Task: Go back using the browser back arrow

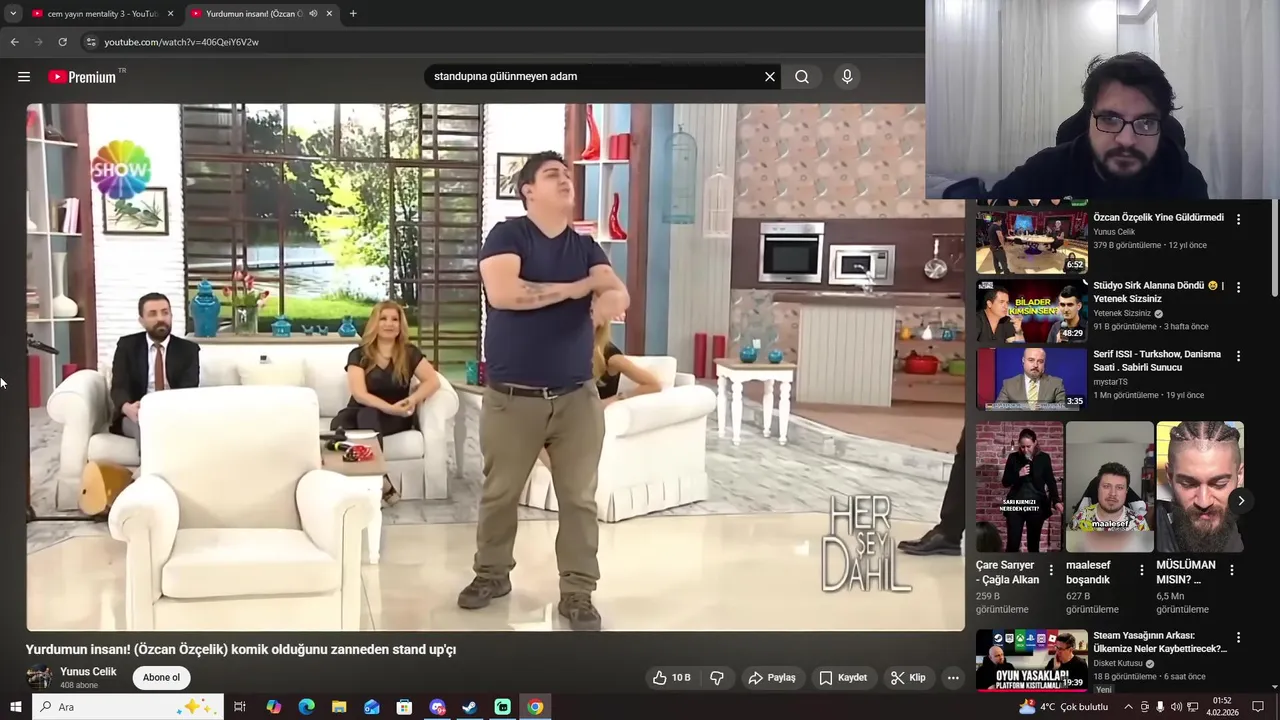Action: 14,42
